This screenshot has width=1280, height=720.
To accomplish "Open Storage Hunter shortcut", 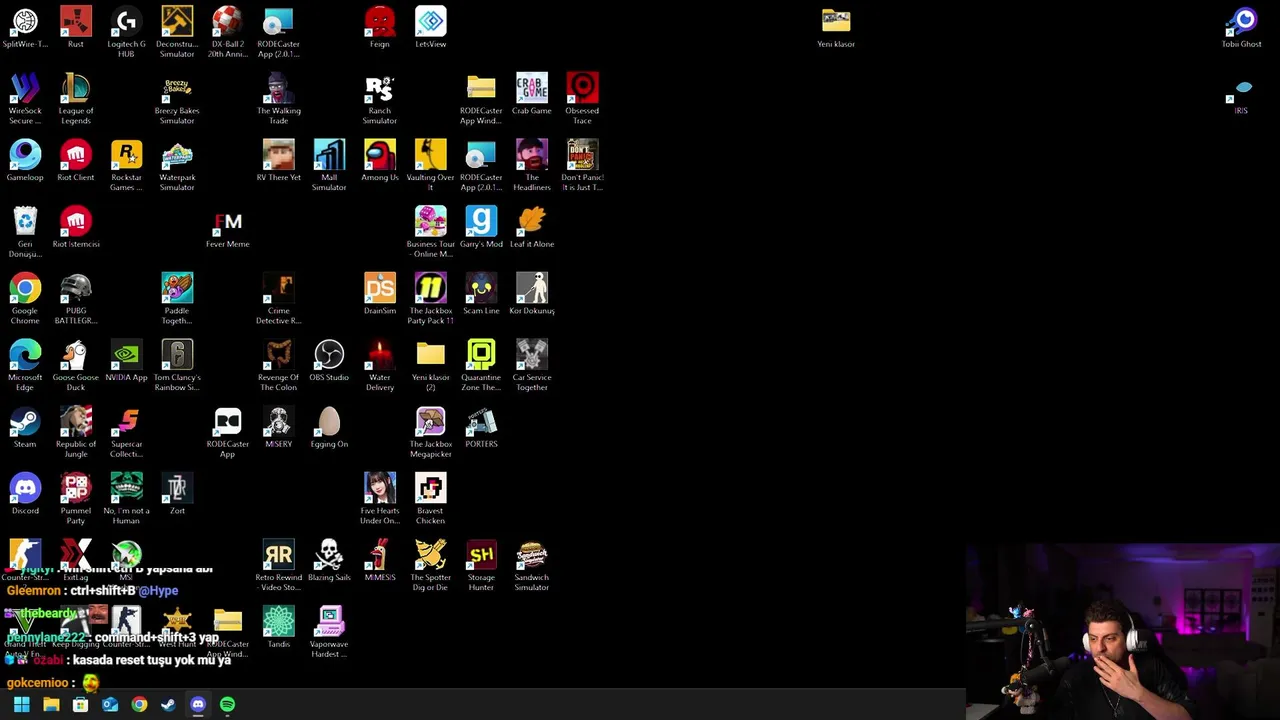I will [481, 565].
